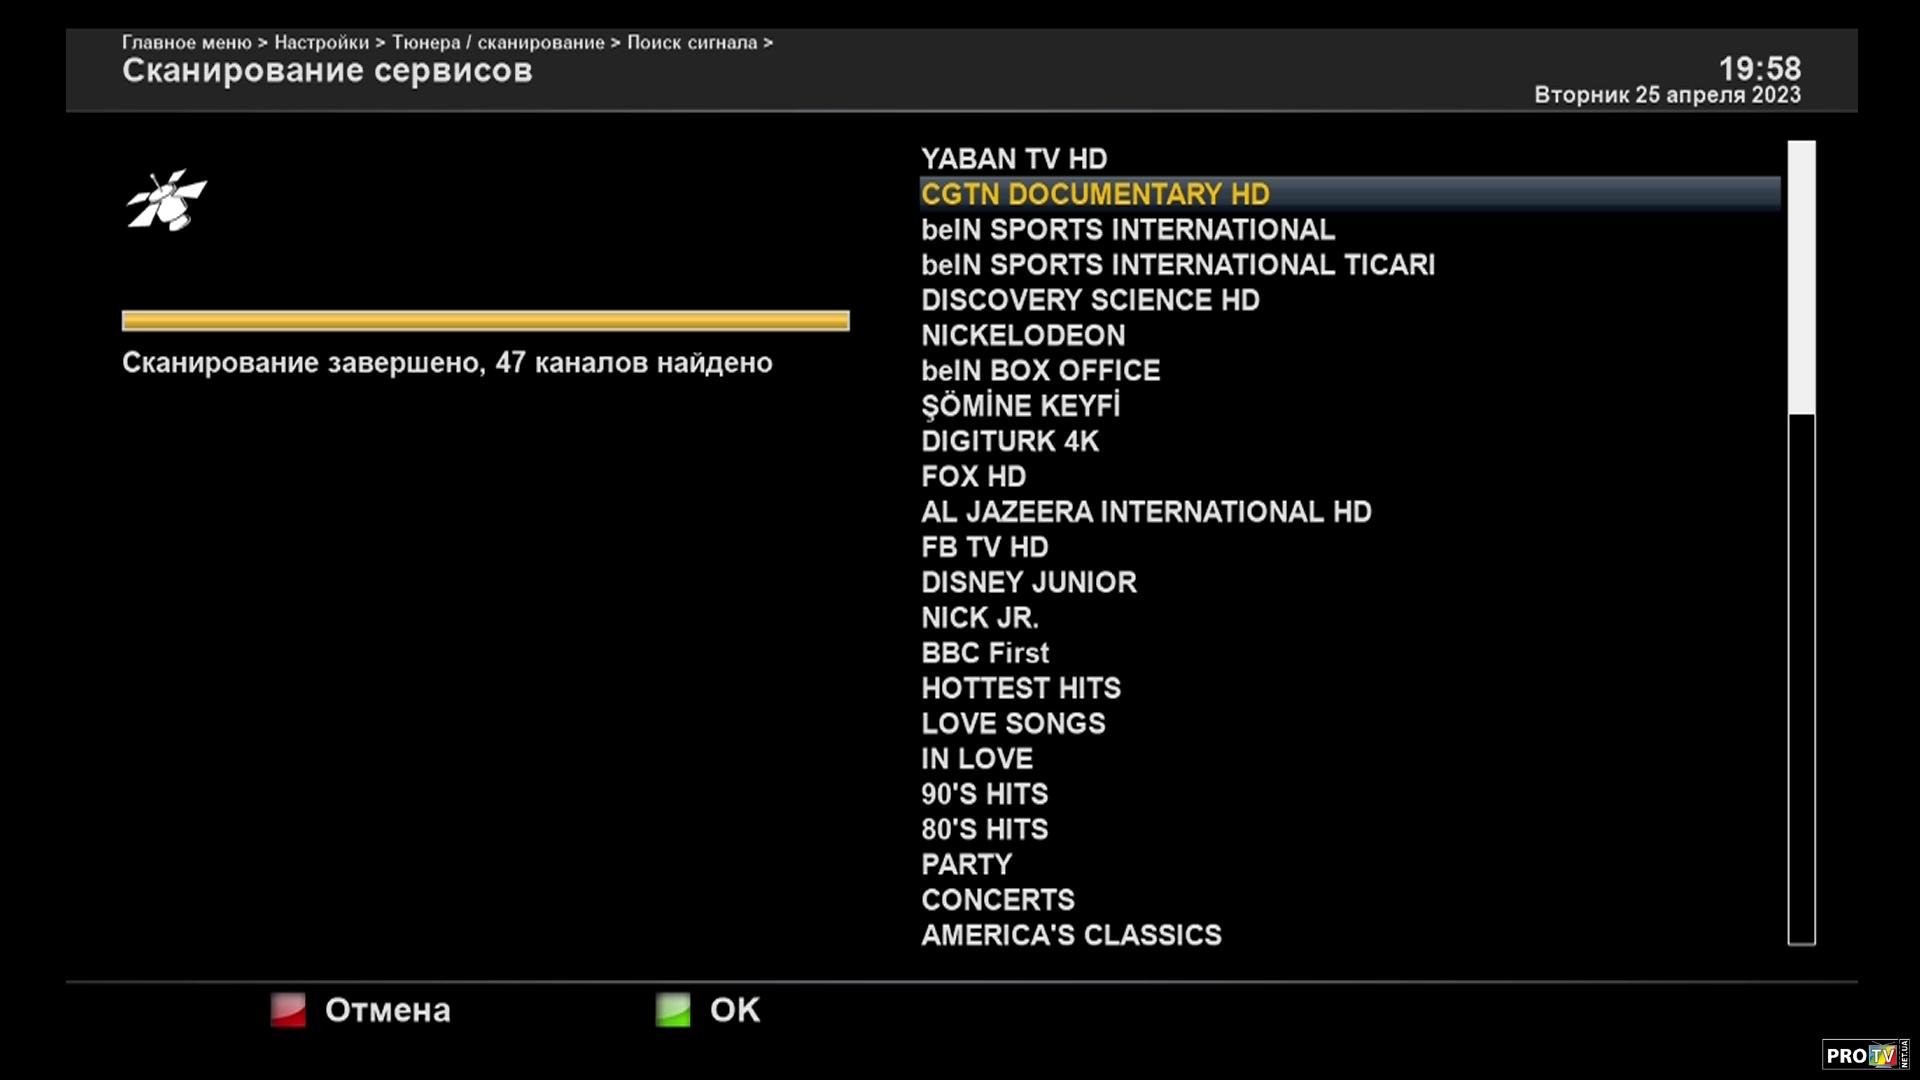
Task: Select YABAN TV HD in list
Action: pyautogui.click(x=1014, y=159)
